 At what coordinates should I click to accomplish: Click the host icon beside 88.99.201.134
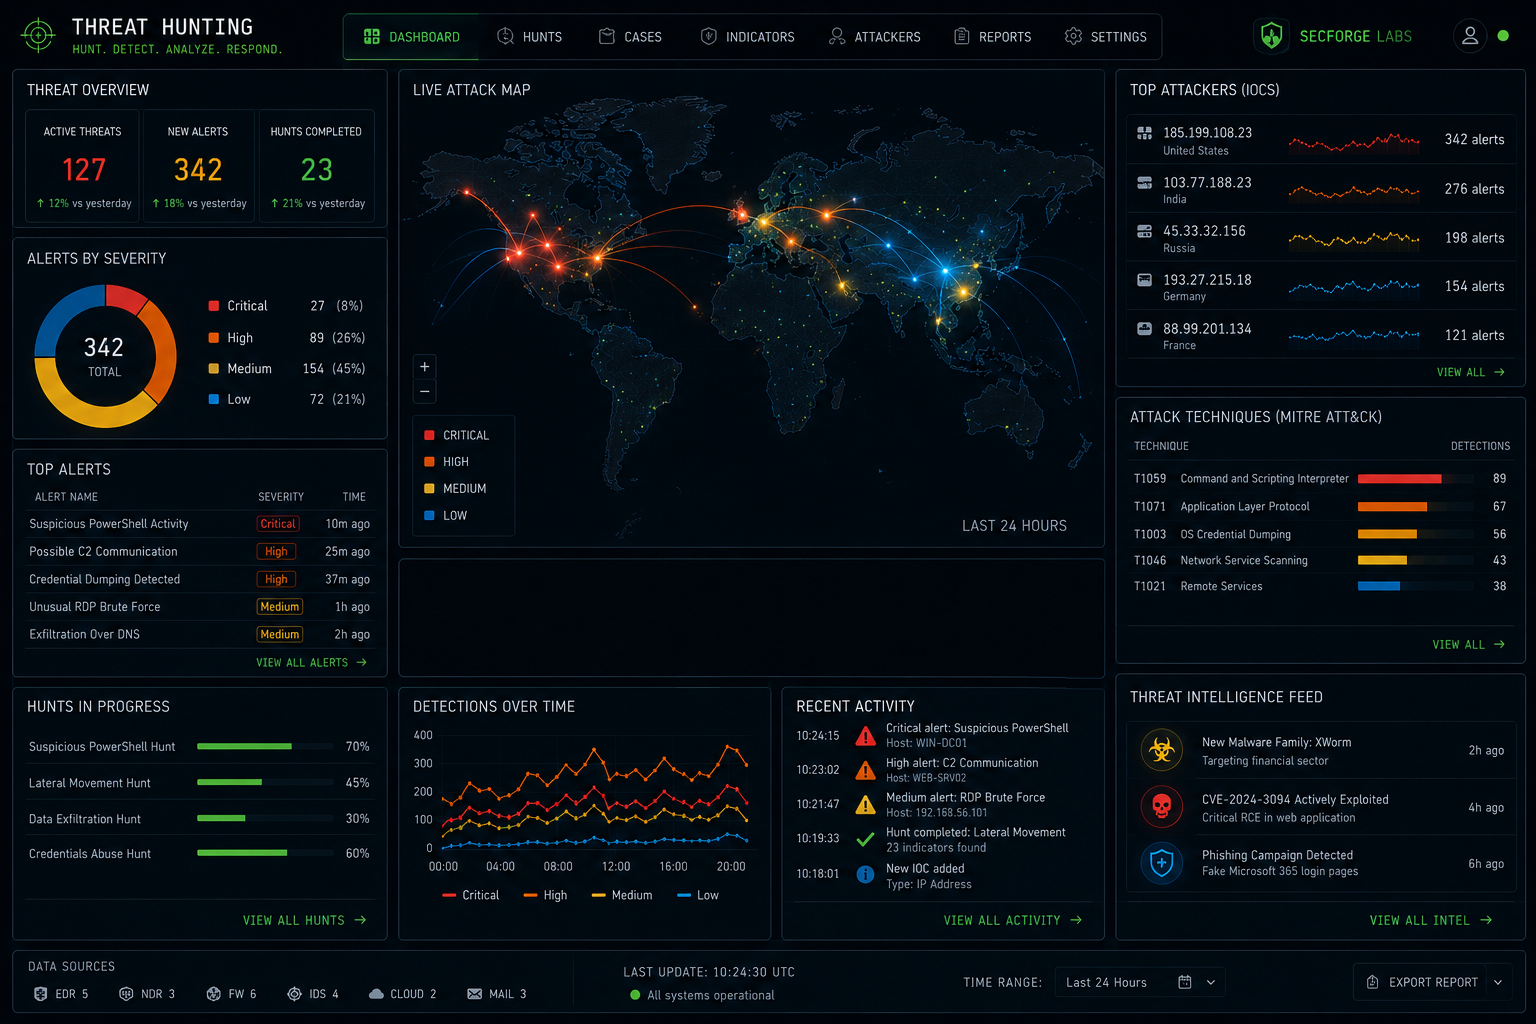(x=1144, y=328)
